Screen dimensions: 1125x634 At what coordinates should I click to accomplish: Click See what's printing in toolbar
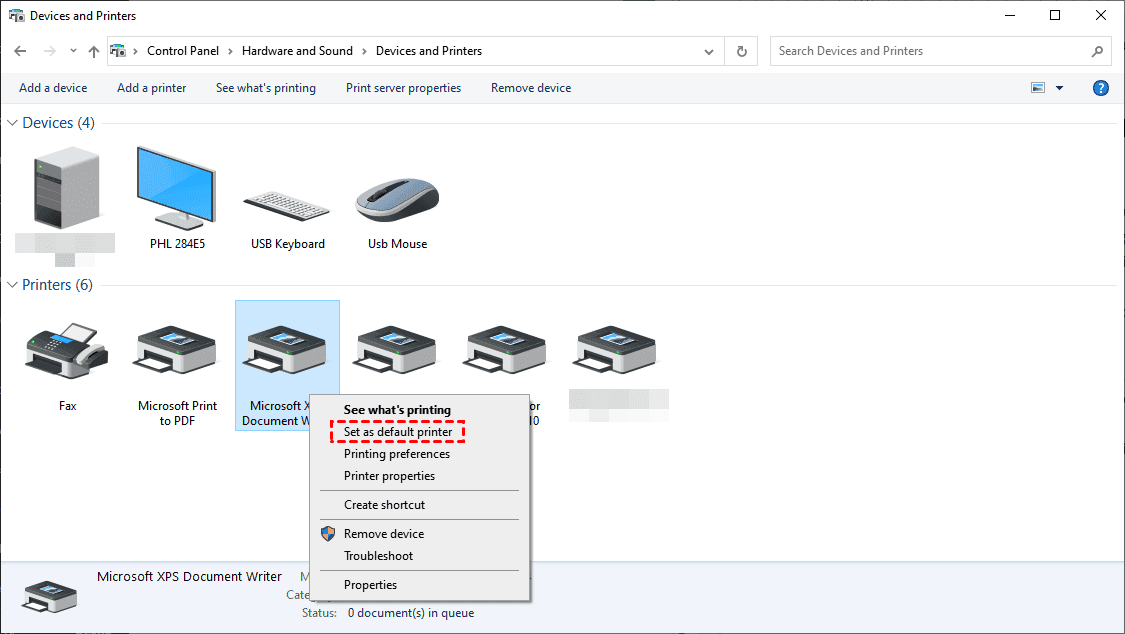265,88
